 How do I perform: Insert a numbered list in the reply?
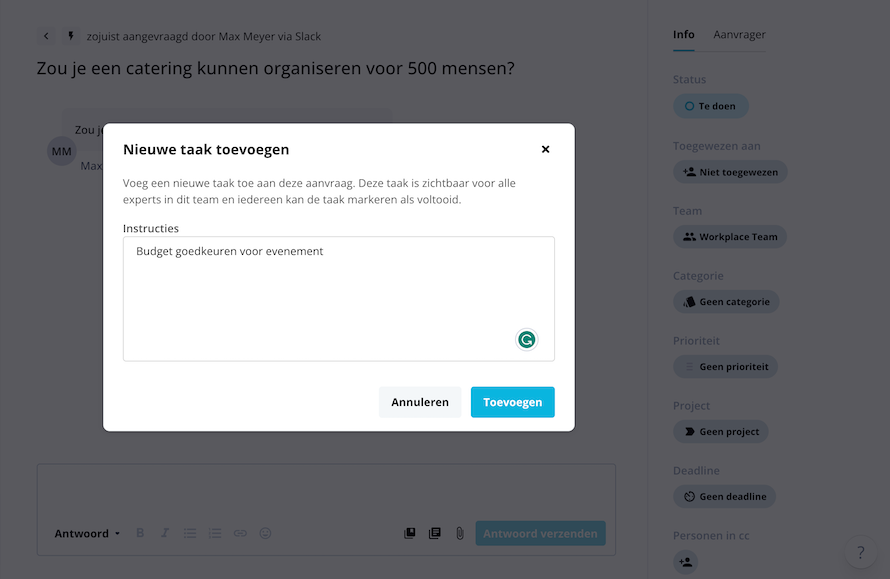pyautogui.click(x=215, y=533)
